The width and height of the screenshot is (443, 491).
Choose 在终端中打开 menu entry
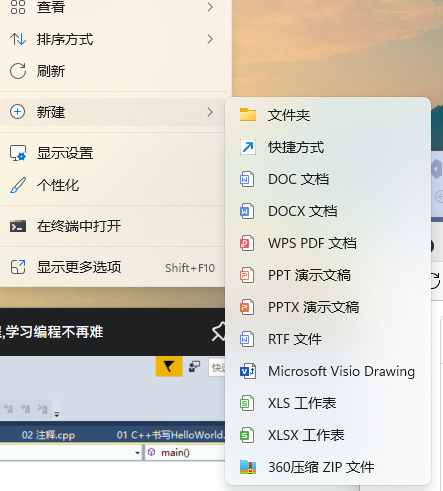[113, 226]
